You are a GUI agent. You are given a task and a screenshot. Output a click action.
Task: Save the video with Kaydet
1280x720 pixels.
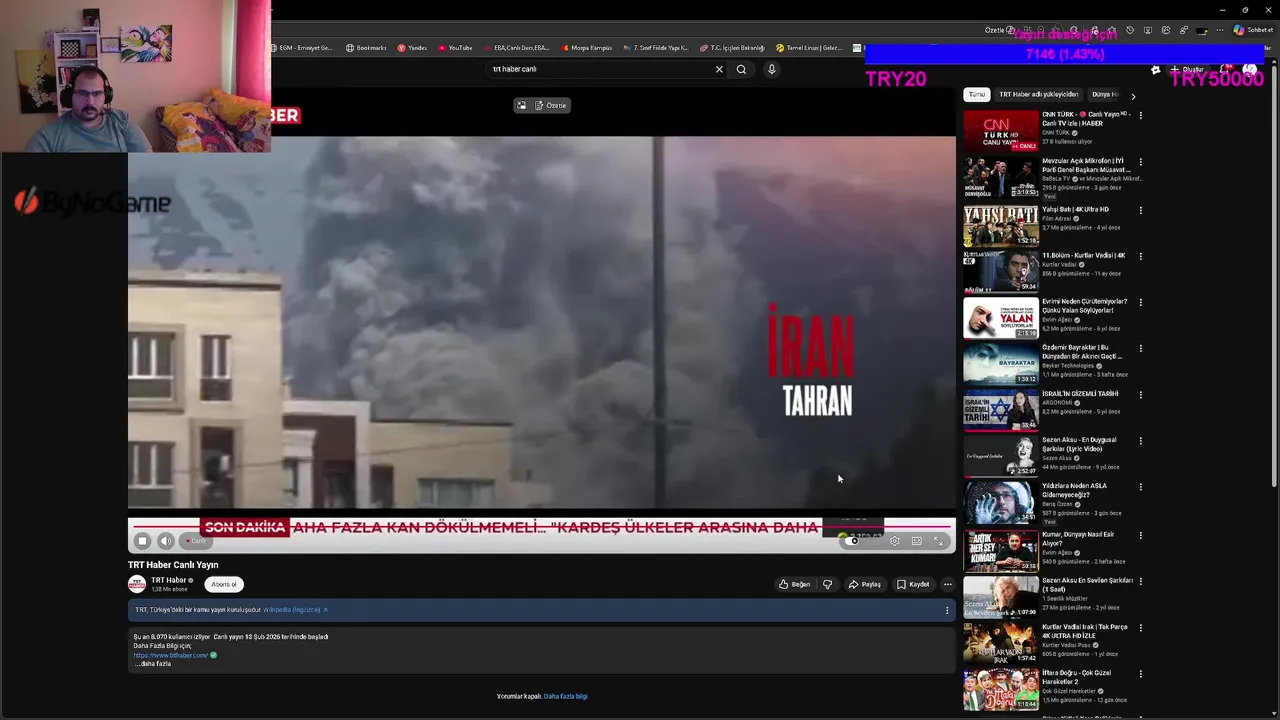[913, 584]
